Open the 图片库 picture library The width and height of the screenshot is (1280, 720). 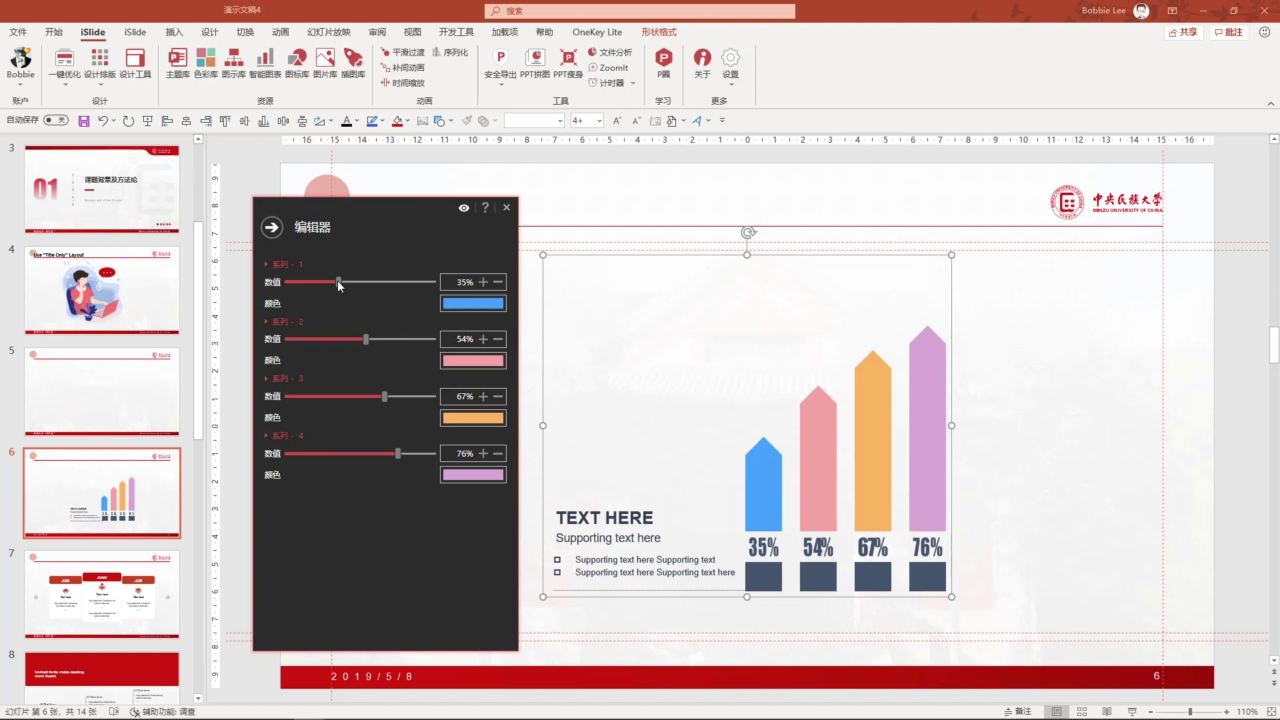[x=325, y=63]
